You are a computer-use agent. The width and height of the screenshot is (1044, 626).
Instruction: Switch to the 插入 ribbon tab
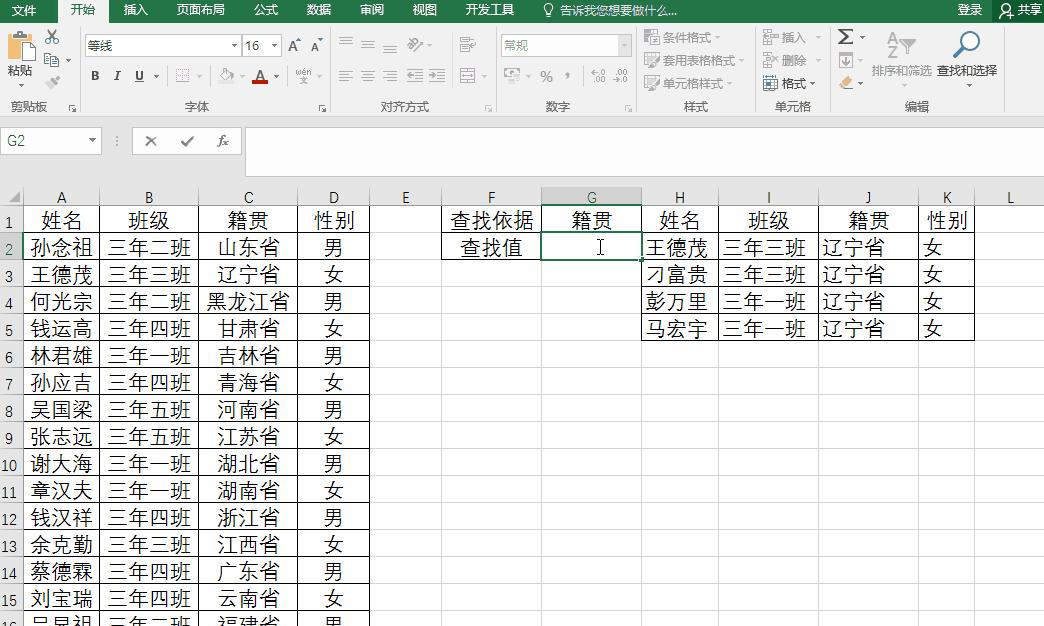[135, 10]
